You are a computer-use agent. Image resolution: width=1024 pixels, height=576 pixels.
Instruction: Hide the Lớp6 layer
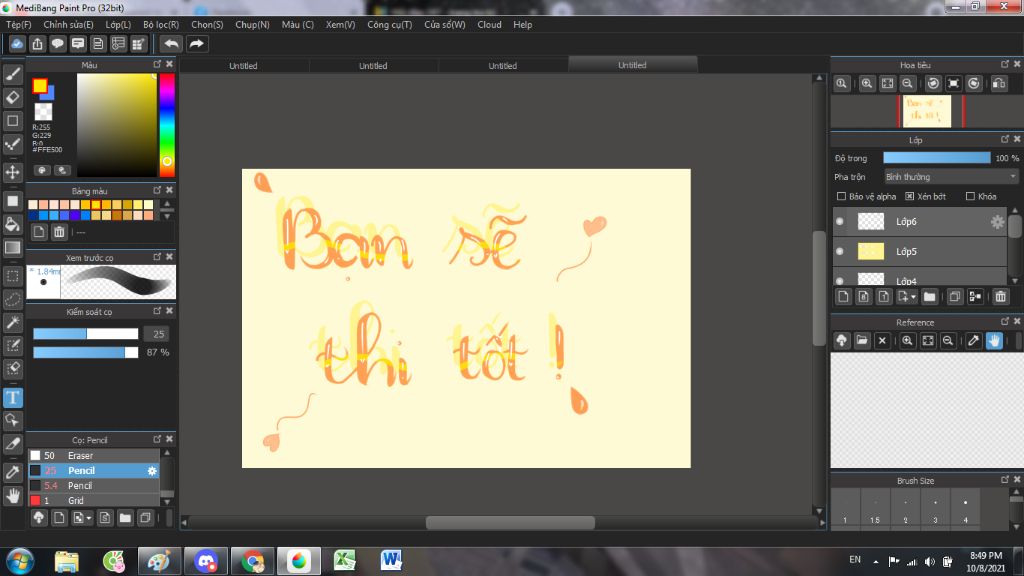(x=840, y=221)
